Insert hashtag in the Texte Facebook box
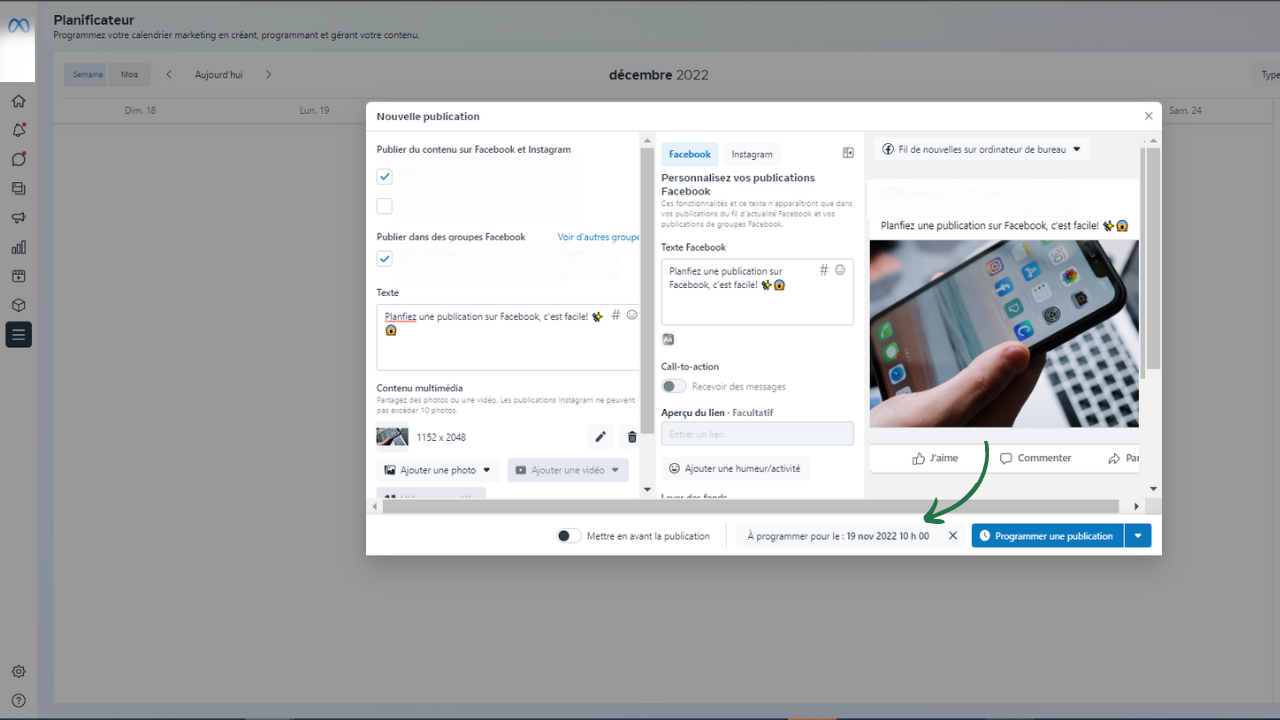The width and height of the screenshot is (1280, 720). [x=824, y=270]
